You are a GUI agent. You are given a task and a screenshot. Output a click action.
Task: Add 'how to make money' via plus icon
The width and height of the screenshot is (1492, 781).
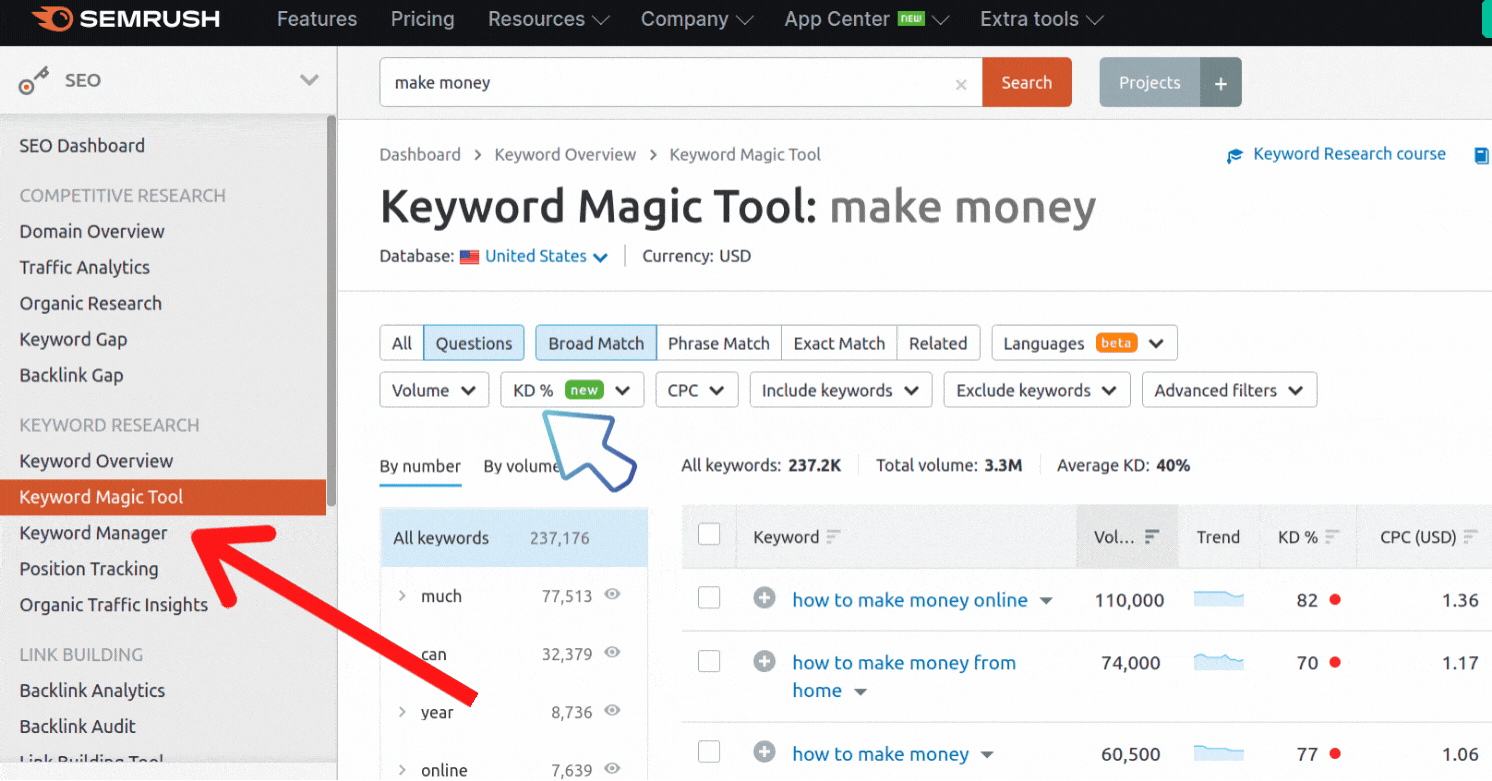[765, 753]
